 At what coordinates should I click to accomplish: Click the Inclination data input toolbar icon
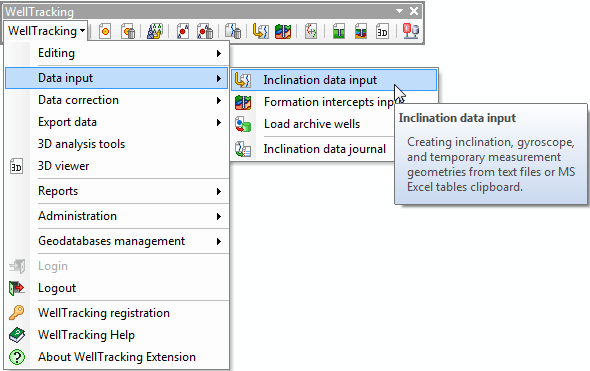[260, 31]
